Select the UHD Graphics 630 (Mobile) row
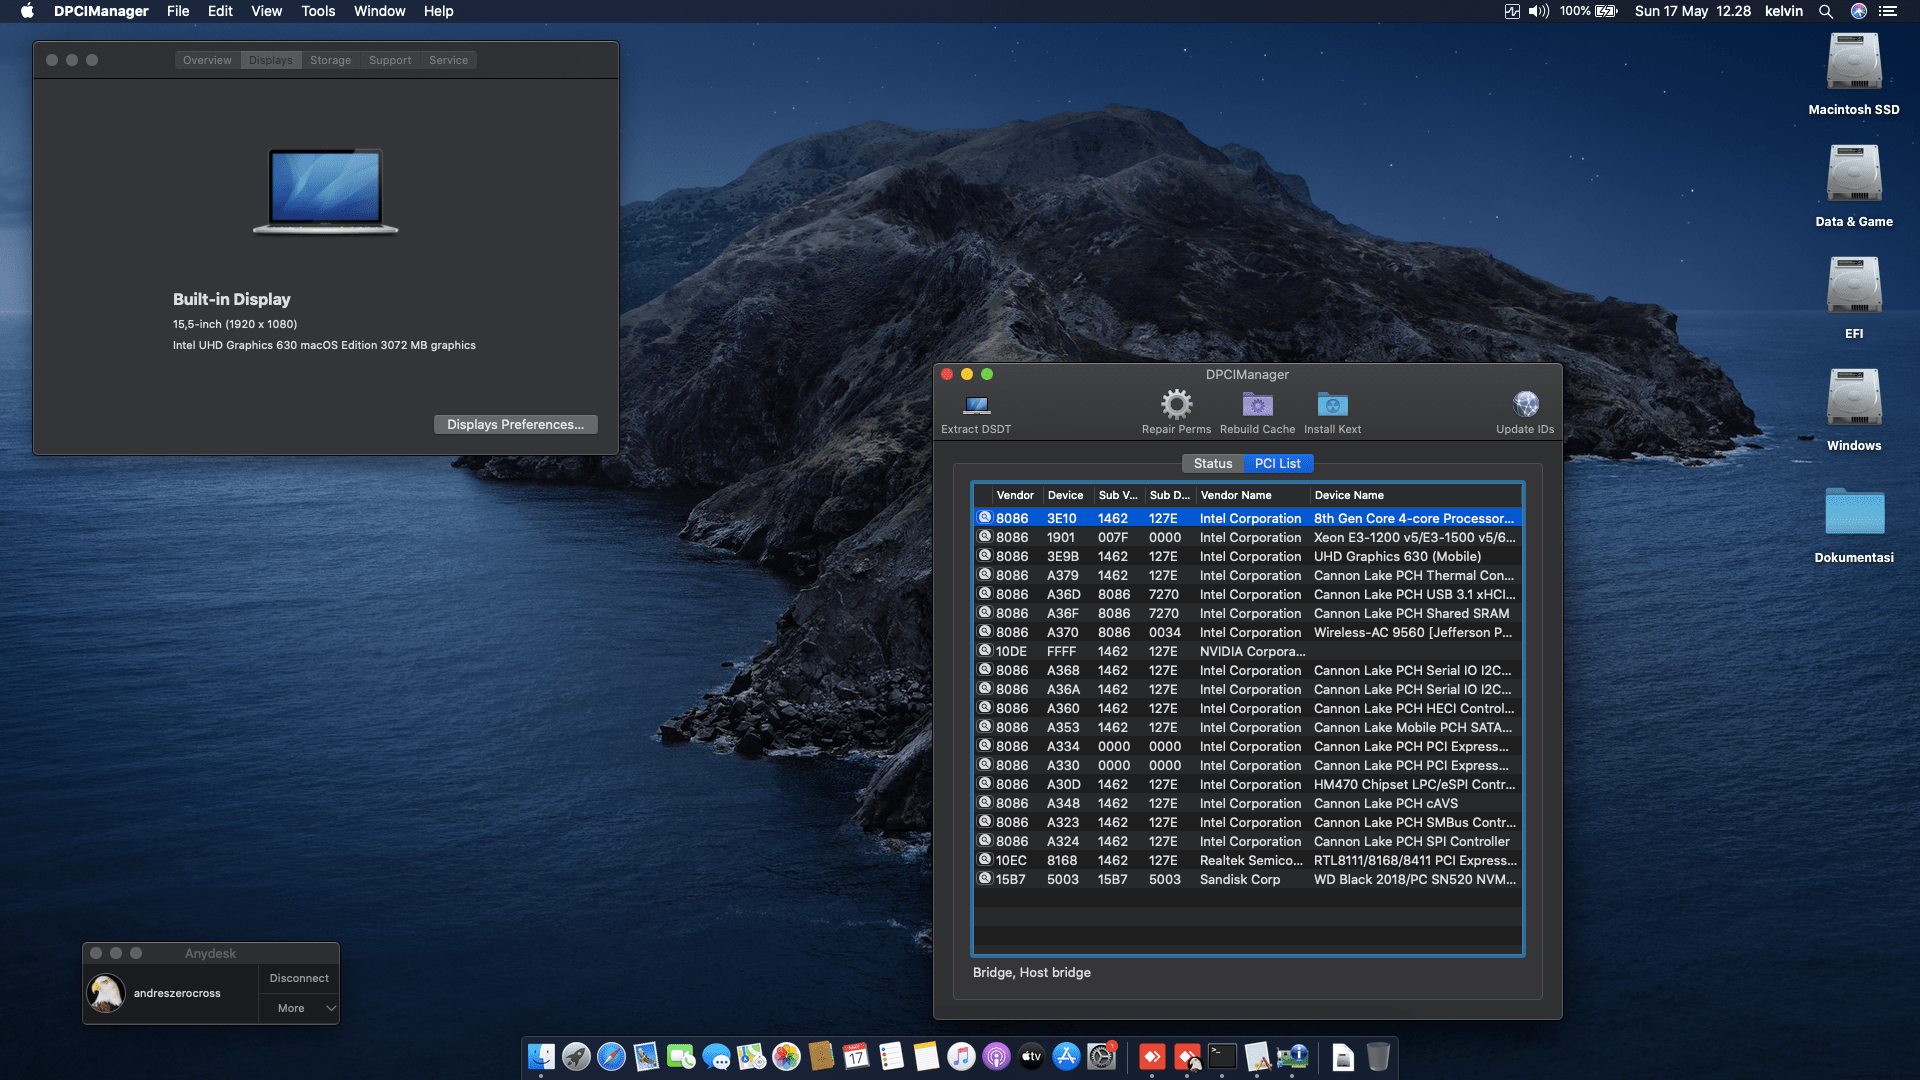 click(1248, 556)
